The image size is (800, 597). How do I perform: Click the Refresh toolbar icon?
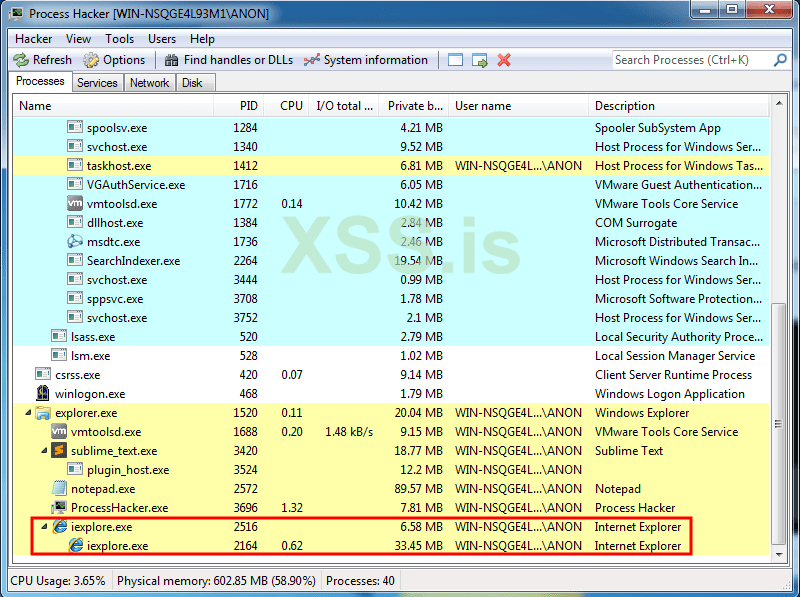pos(22,60)
